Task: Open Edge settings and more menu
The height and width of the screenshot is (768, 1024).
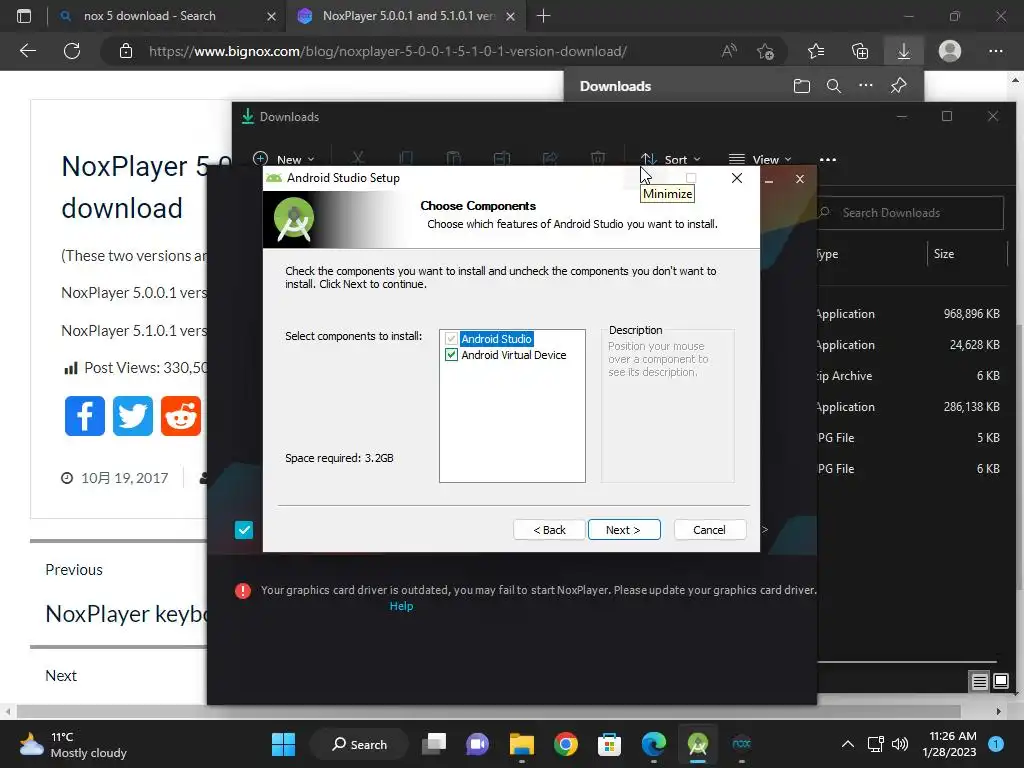Action: coord(995,51)
